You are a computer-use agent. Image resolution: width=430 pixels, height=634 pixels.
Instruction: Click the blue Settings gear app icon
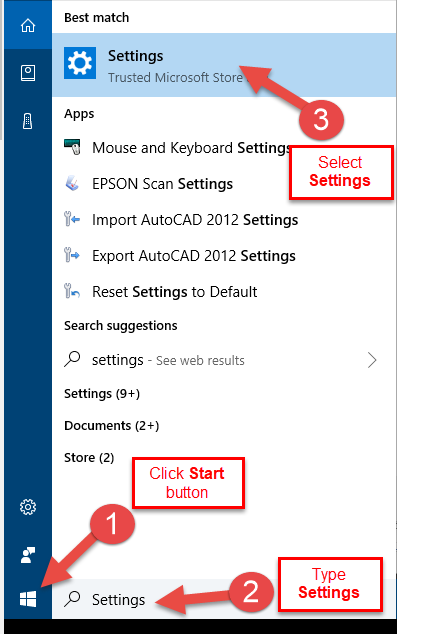[x=80, y=63]
